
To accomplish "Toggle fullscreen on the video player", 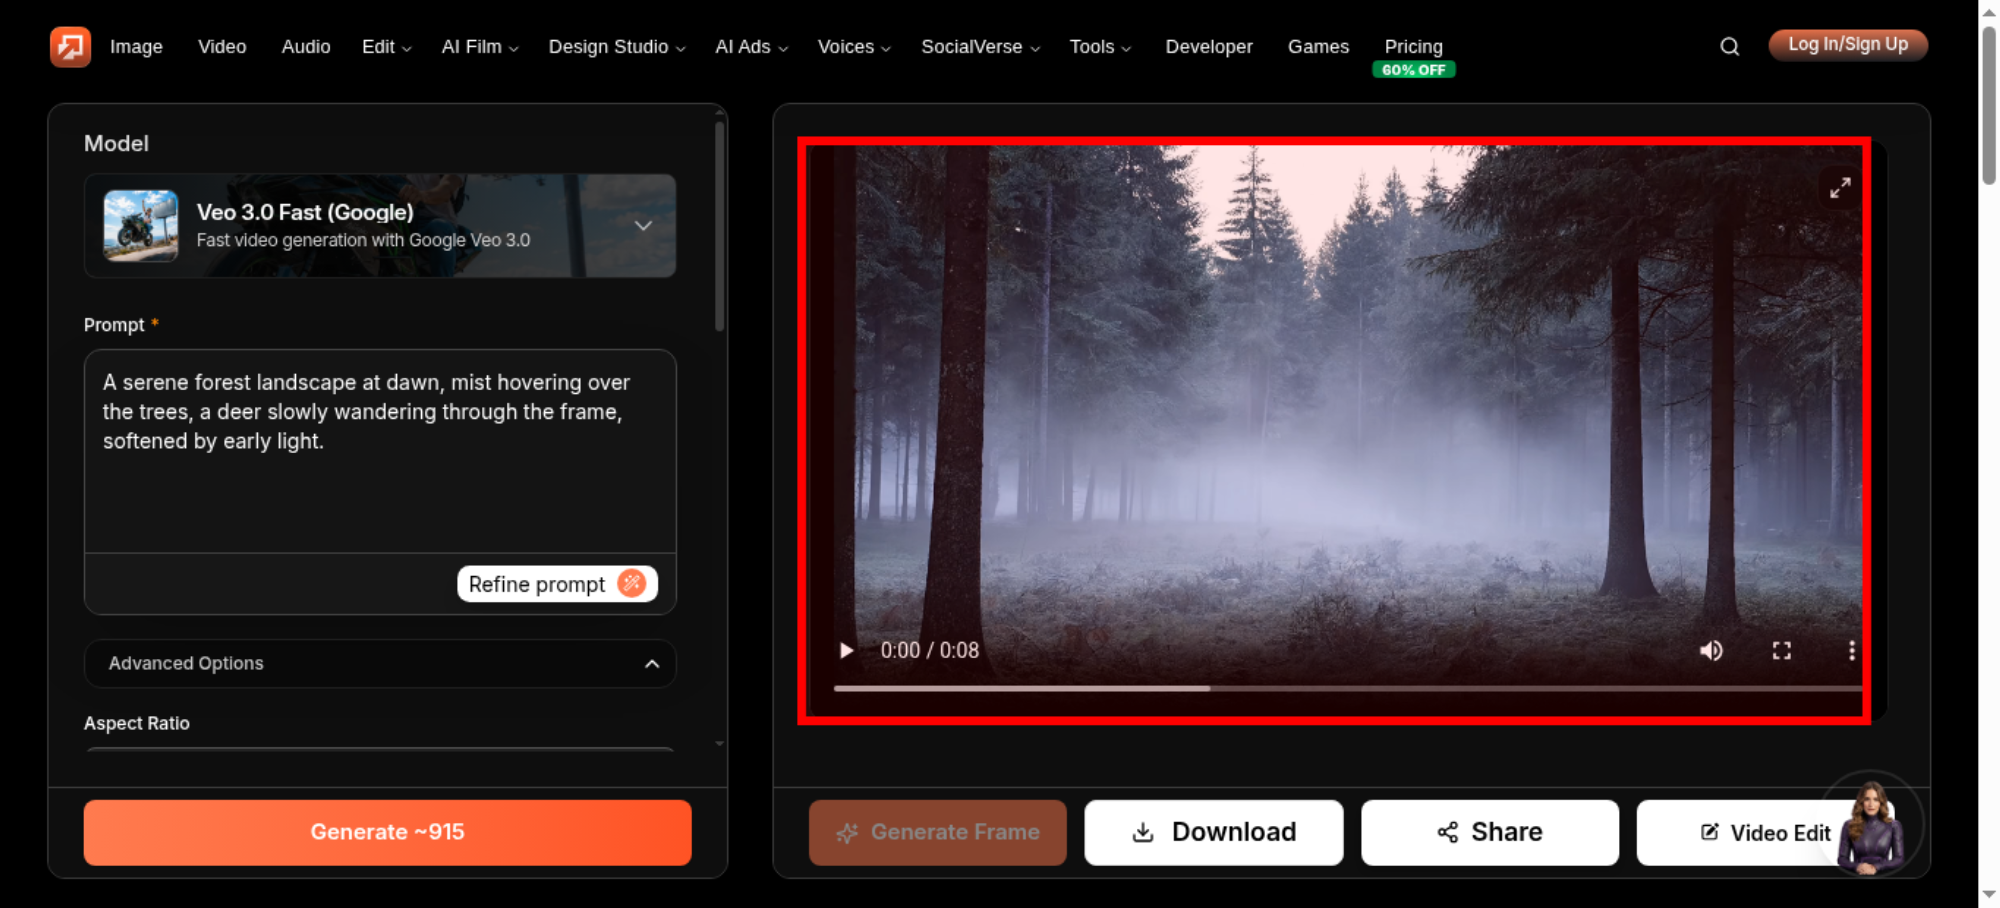I will [1781, 650].
